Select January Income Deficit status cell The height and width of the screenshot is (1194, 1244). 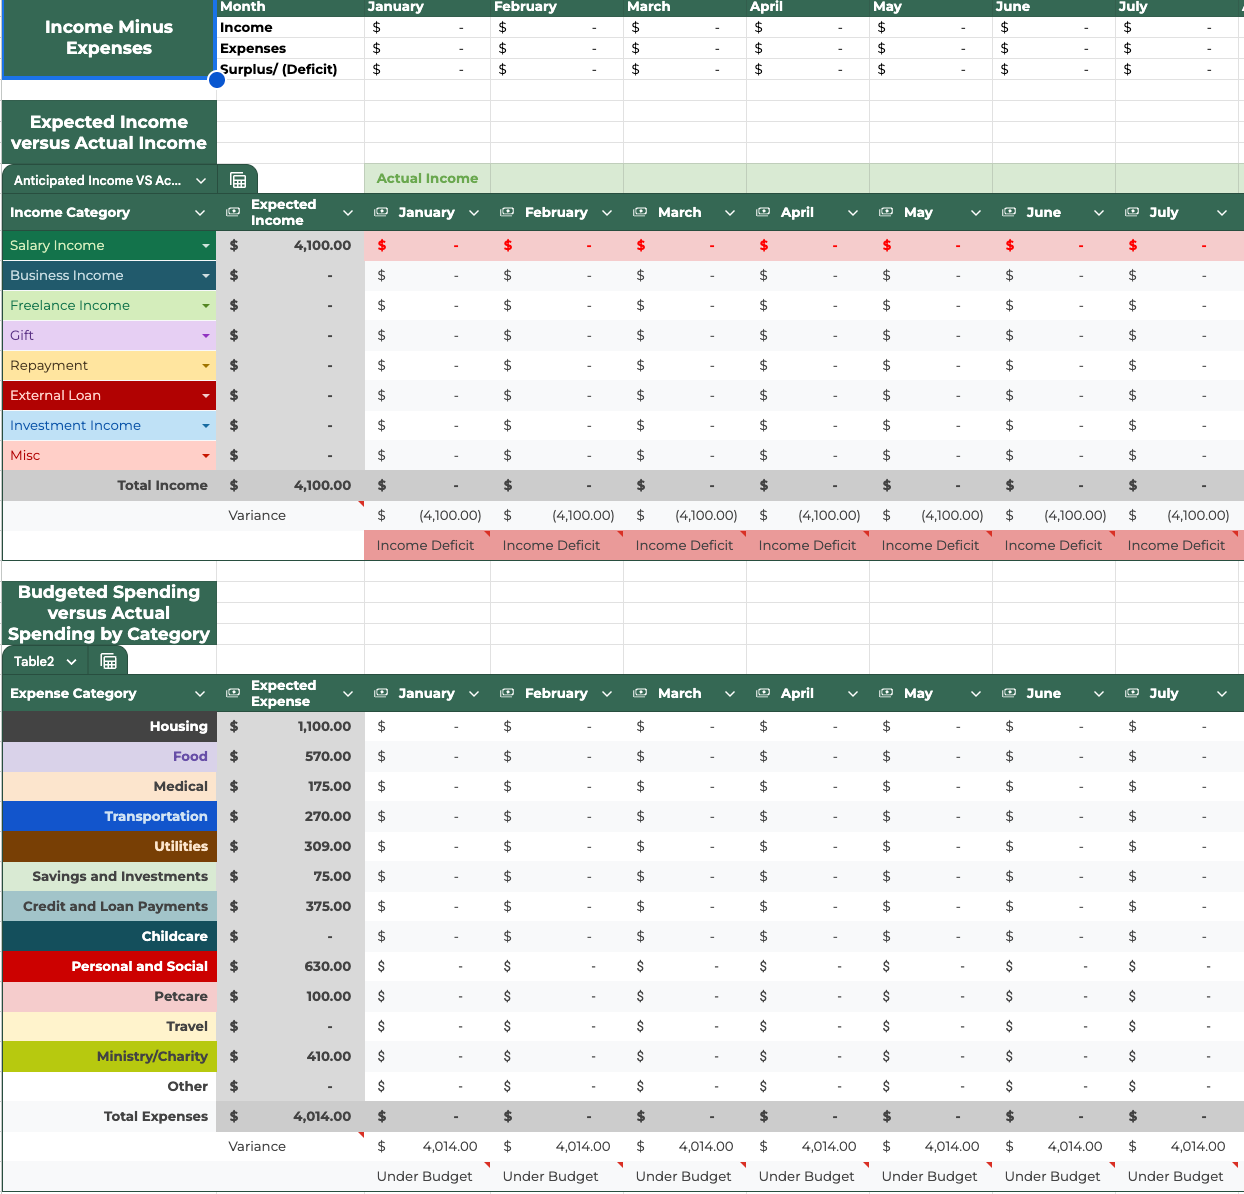click(426, 545)
